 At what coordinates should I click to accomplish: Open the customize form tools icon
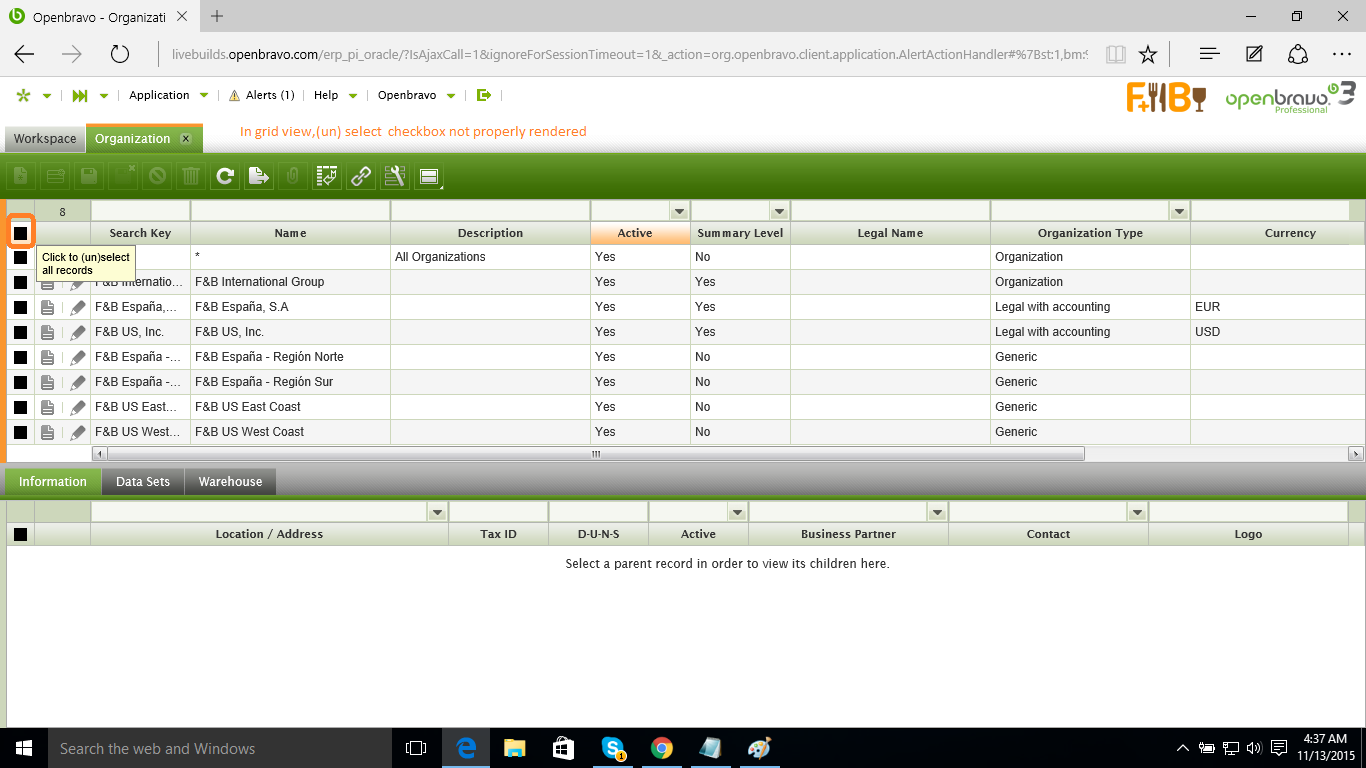click(x=395, y=177)
